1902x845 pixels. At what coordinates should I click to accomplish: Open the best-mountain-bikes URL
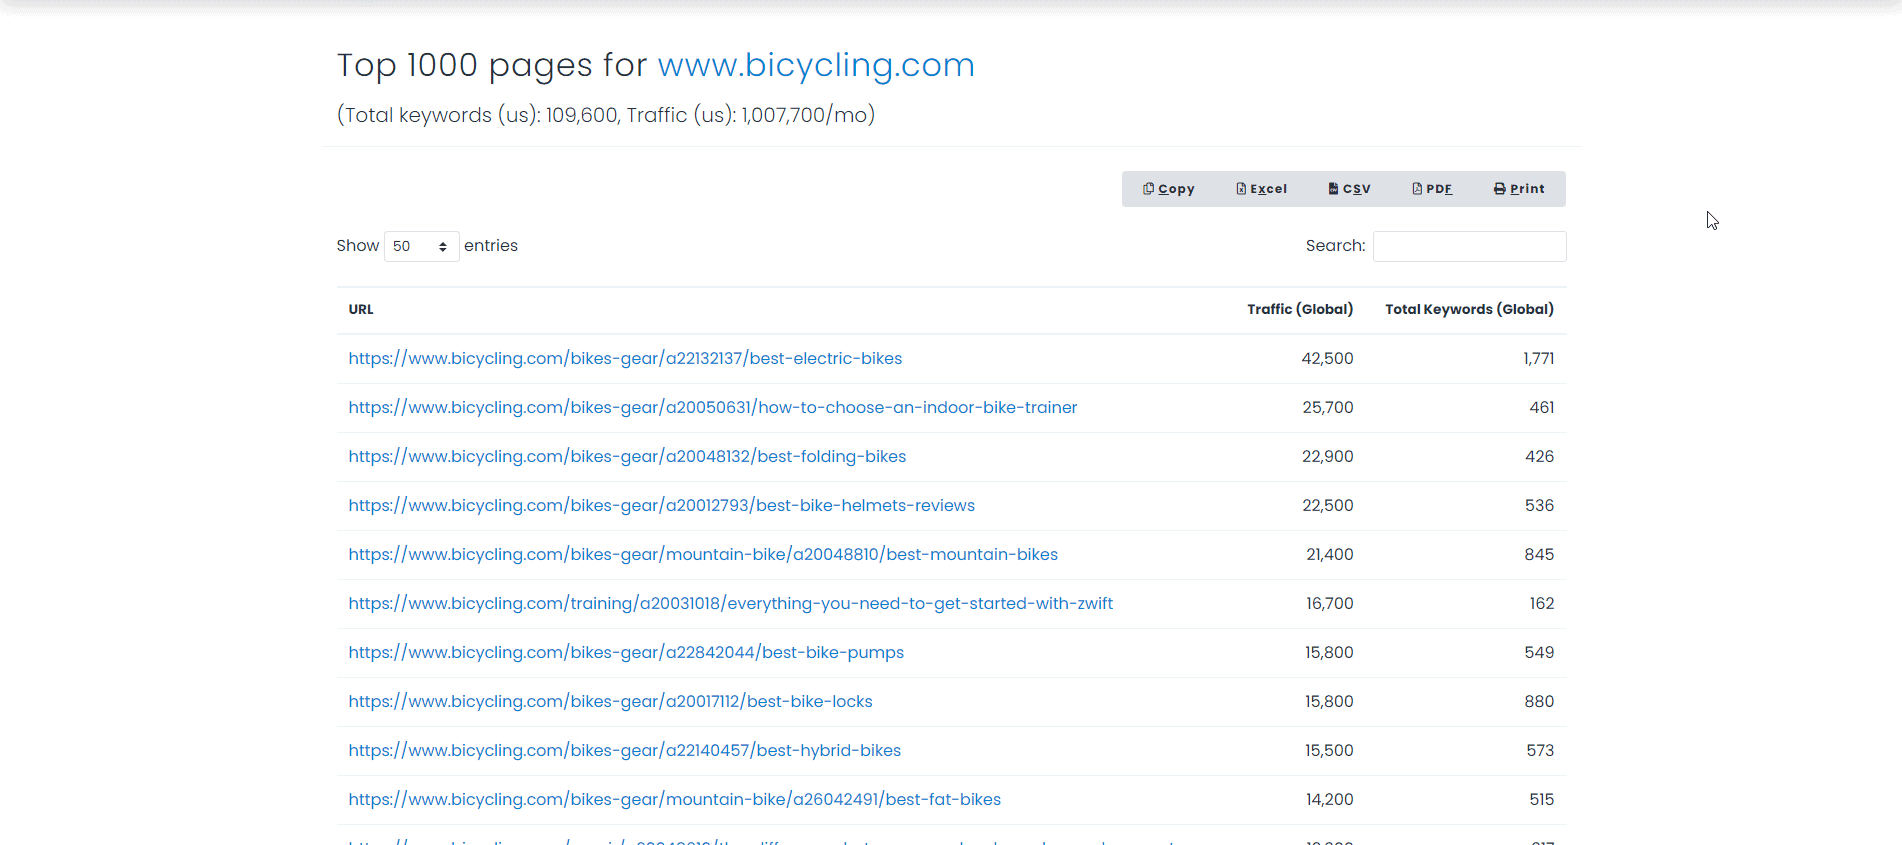[x=703, y=555]
